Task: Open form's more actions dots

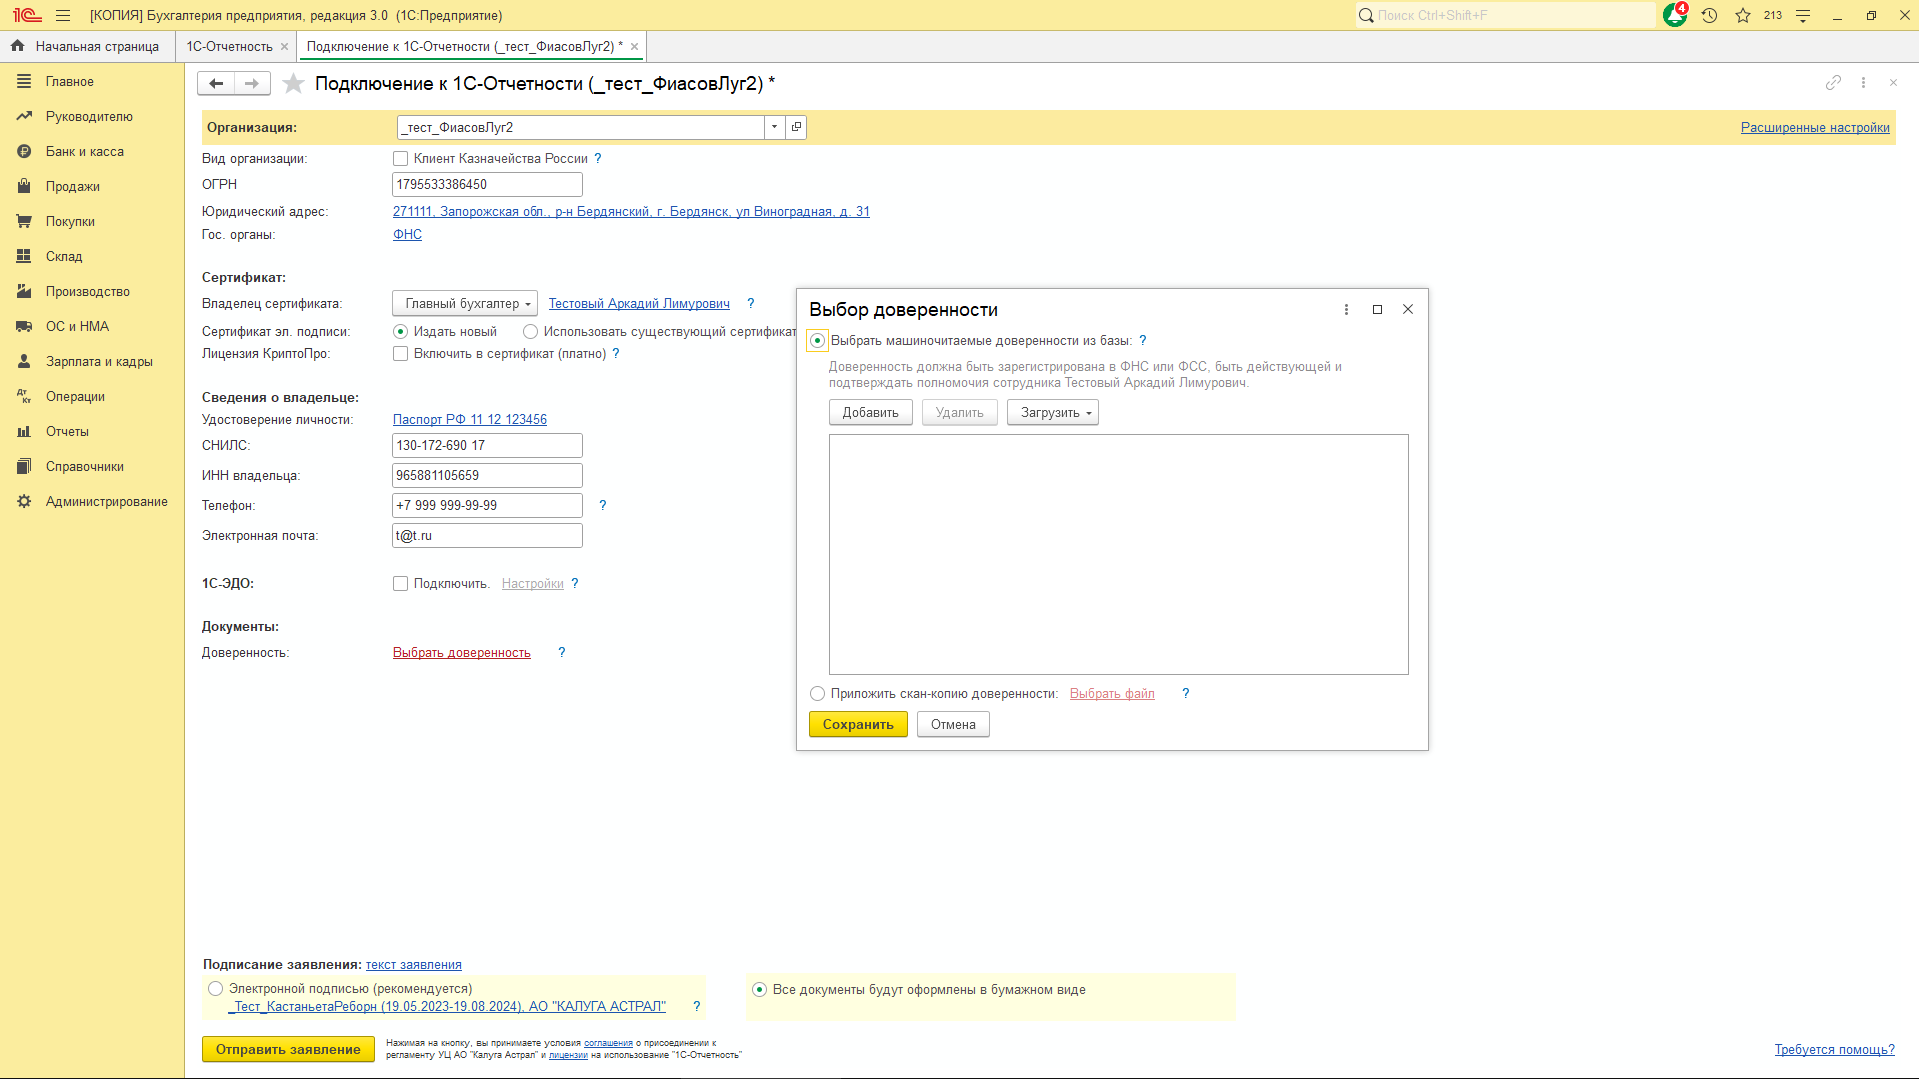Action: point(1863,83)
